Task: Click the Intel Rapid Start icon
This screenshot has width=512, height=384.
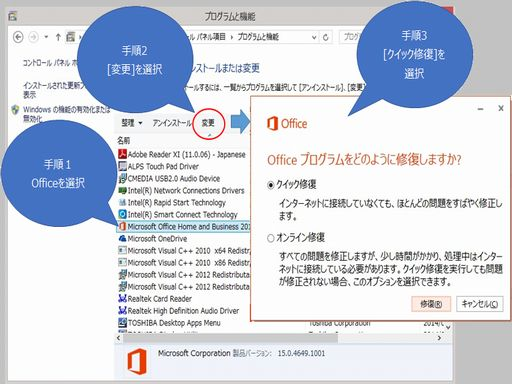Action: [122, 202]
